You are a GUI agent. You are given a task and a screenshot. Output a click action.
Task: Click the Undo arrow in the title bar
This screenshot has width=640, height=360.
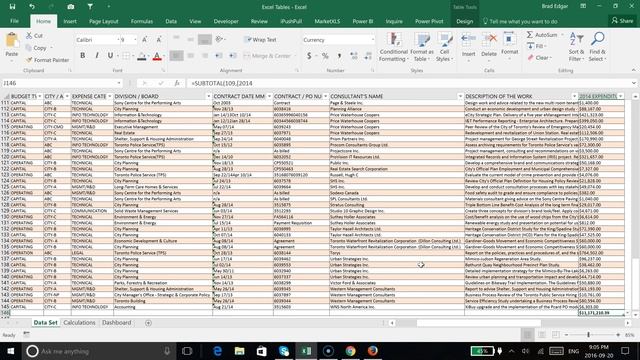pyautogui.click(x=32, y=7)
